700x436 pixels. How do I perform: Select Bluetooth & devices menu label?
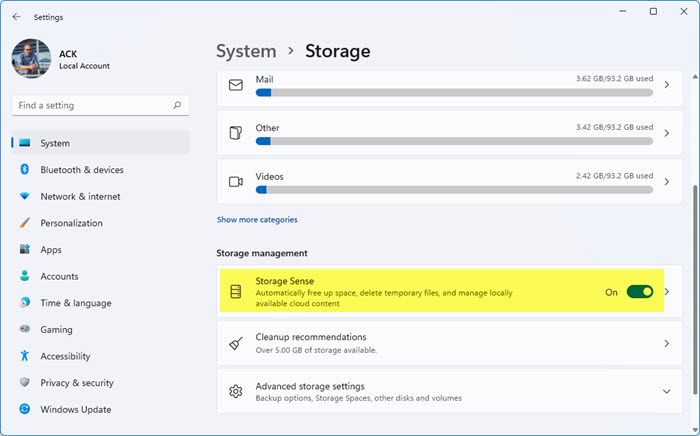click(82, 170)
